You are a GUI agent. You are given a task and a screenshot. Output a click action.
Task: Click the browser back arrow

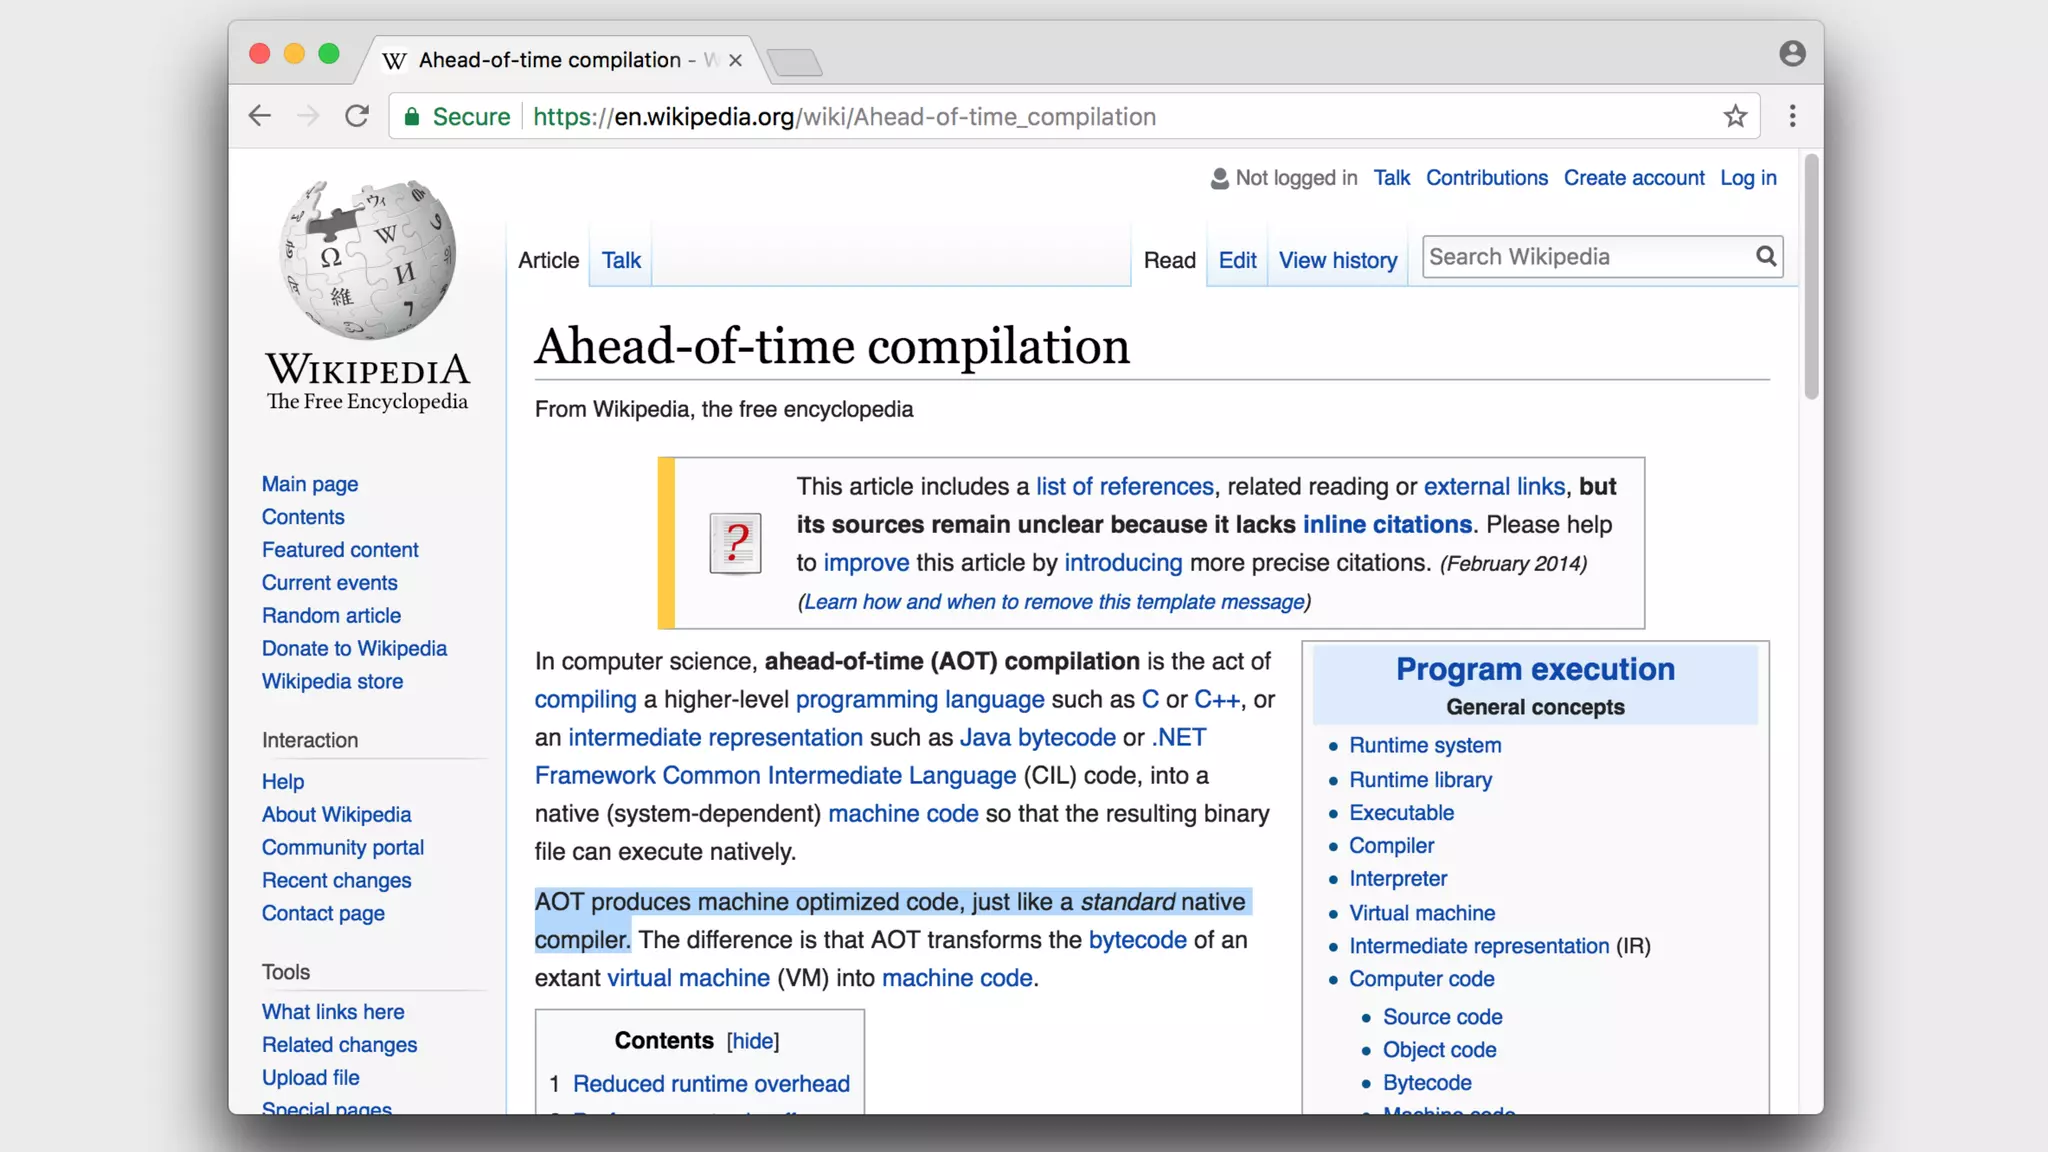tap(260, 116)
